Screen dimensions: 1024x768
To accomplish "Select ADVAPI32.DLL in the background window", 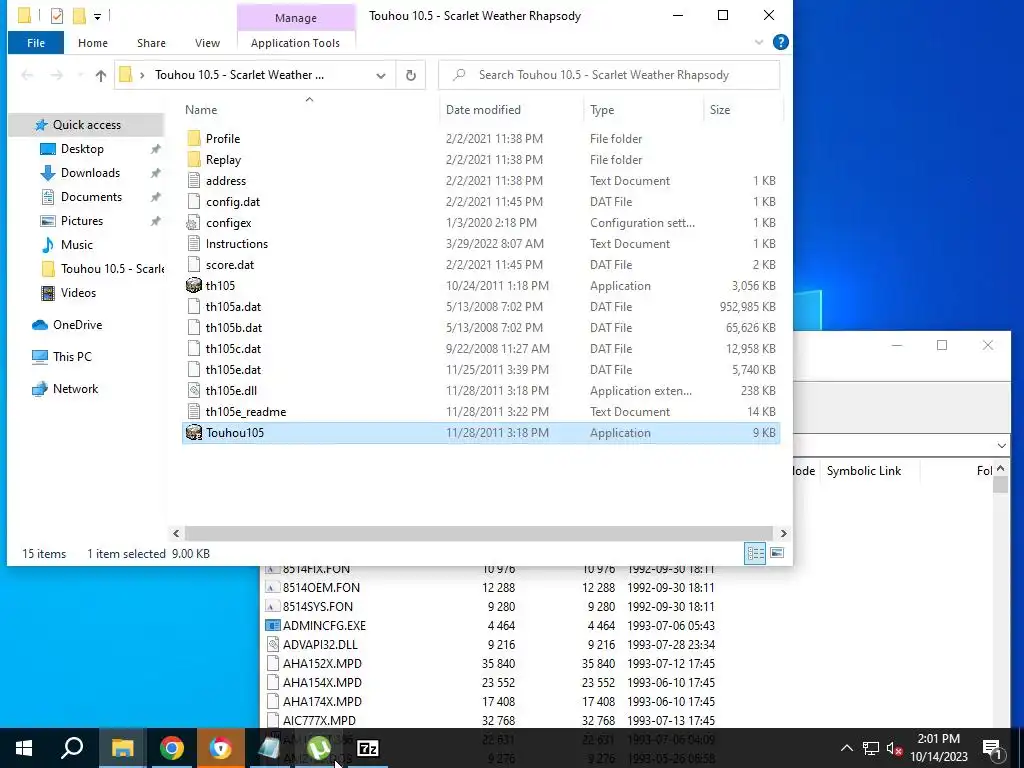I will (x=320, y=645).
